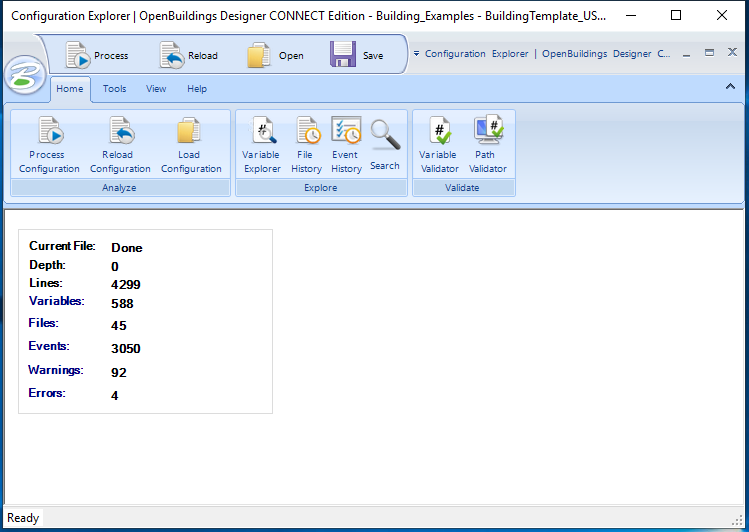Click Open folder icon in quick access toolbar

pos(258,55)
